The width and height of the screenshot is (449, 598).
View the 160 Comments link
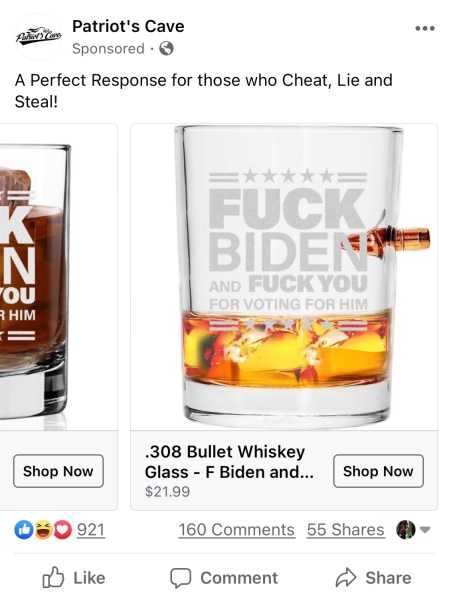click(237, 530)
